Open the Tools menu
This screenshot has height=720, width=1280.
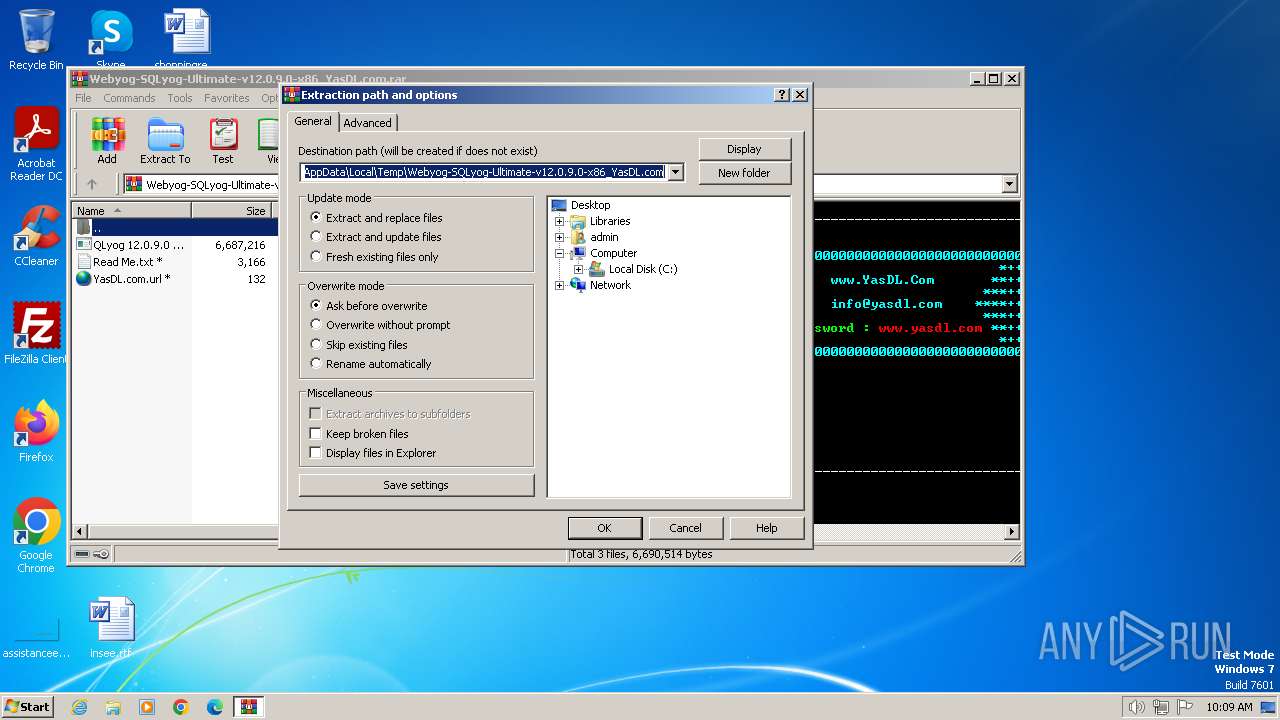[x=180, y=98]
